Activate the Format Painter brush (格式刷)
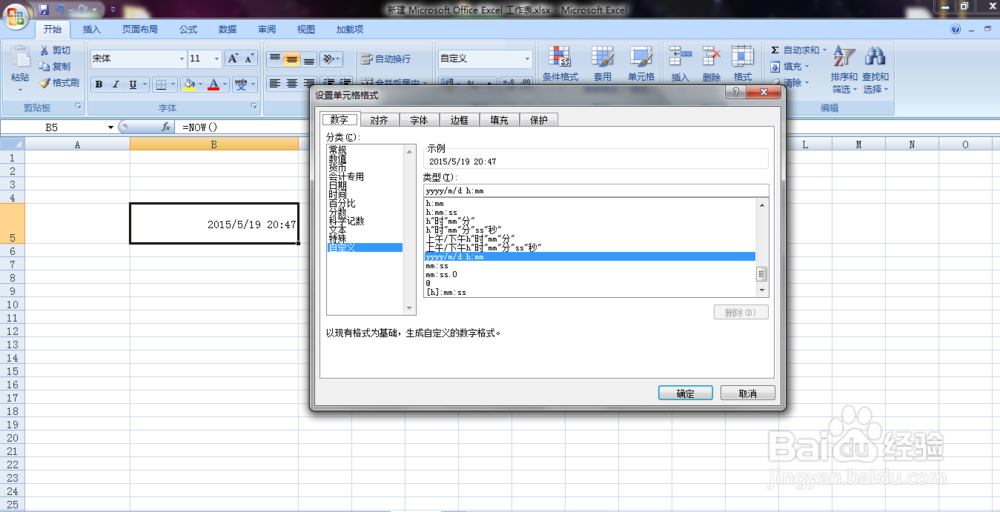The image size is (1000, 512). (45, 82)
